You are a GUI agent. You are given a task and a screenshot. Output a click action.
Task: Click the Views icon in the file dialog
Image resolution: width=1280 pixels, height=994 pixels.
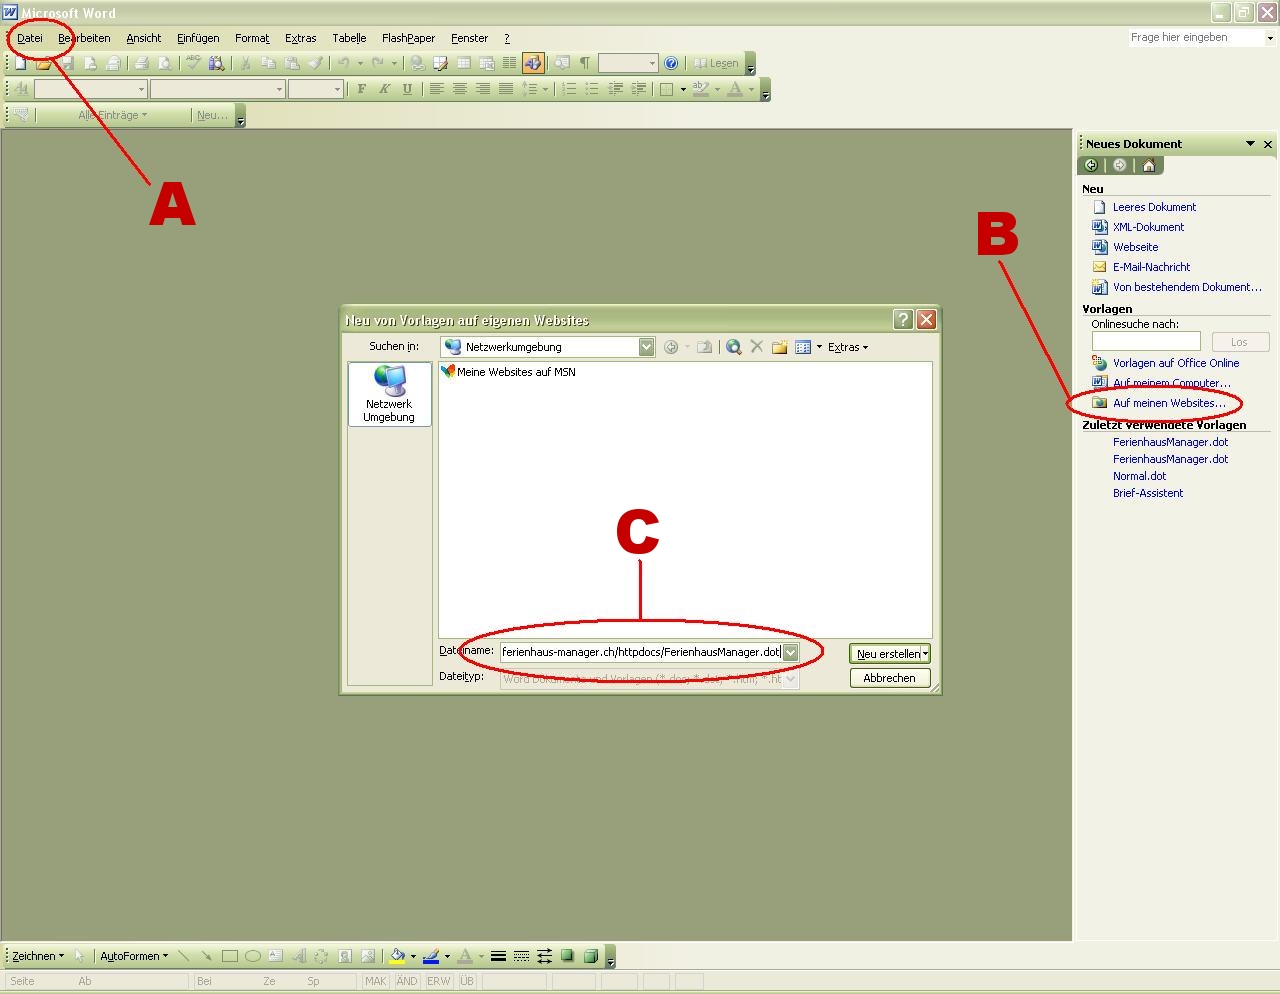(x=803, y=347)
